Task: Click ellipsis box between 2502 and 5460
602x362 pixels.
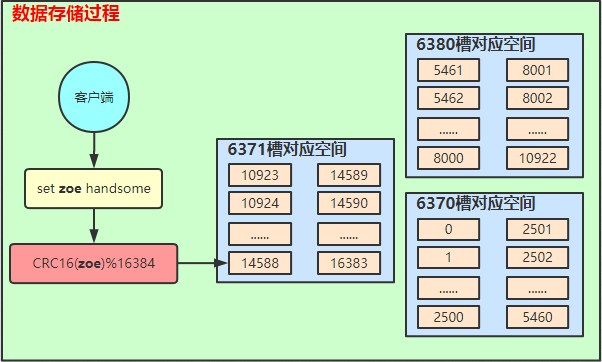Action: [538, 288]
